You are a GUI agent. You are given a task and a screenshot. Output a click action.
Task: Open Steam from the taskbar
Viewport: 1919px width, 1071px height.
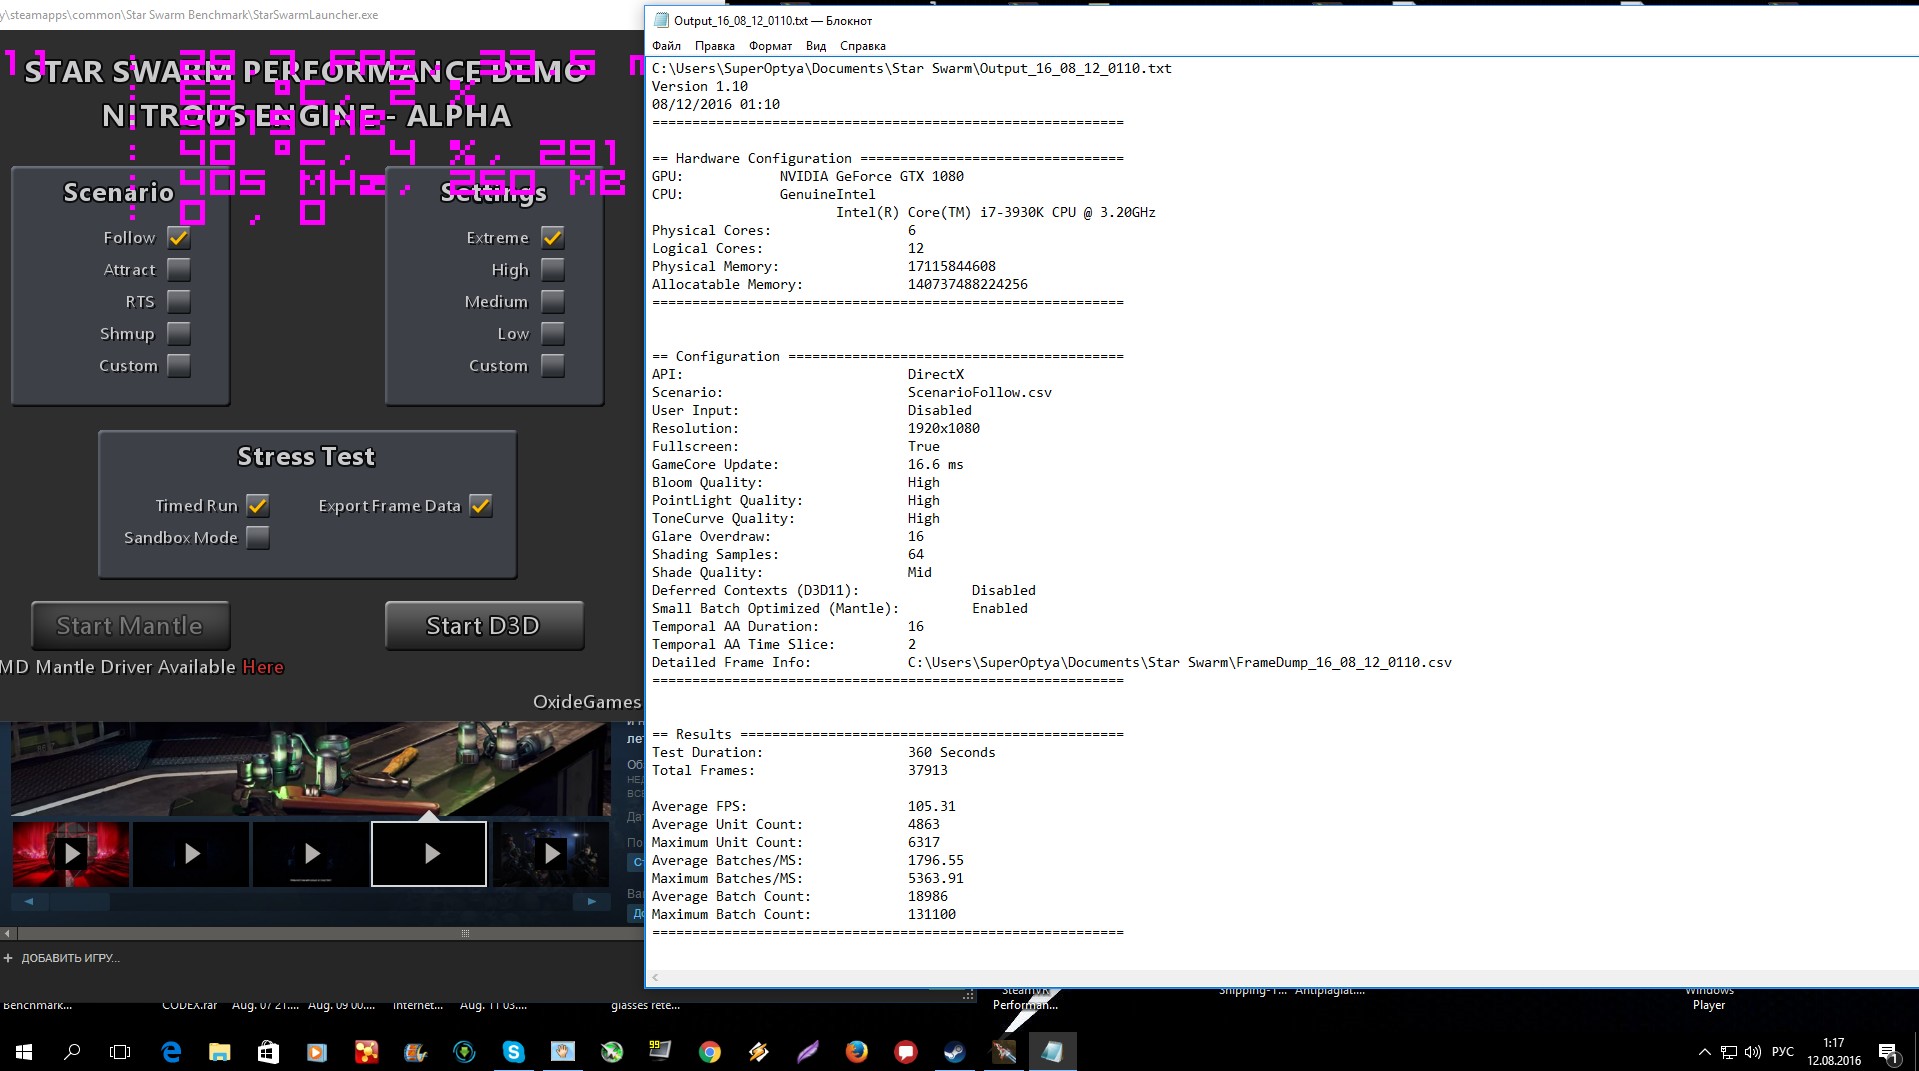click(954, 1052)
